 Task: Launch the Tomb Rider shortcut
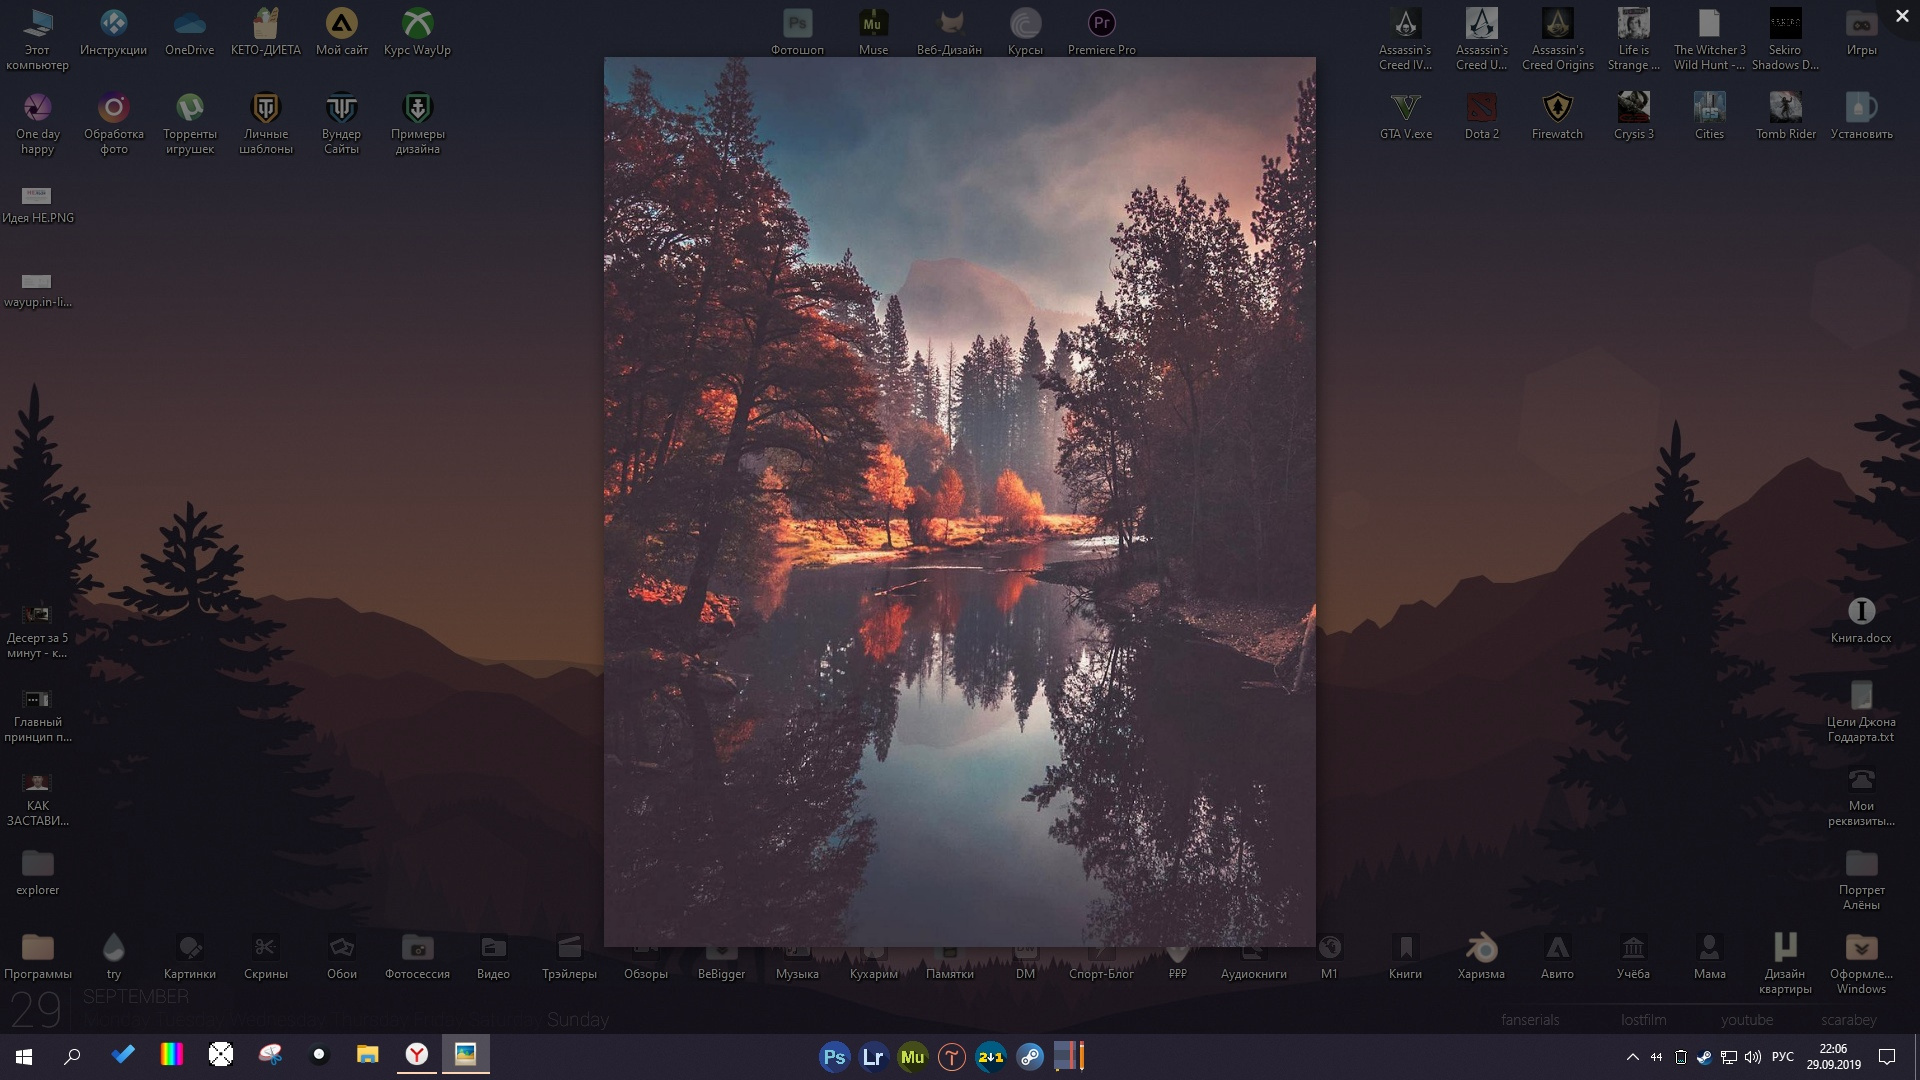tap(1785, 115)
